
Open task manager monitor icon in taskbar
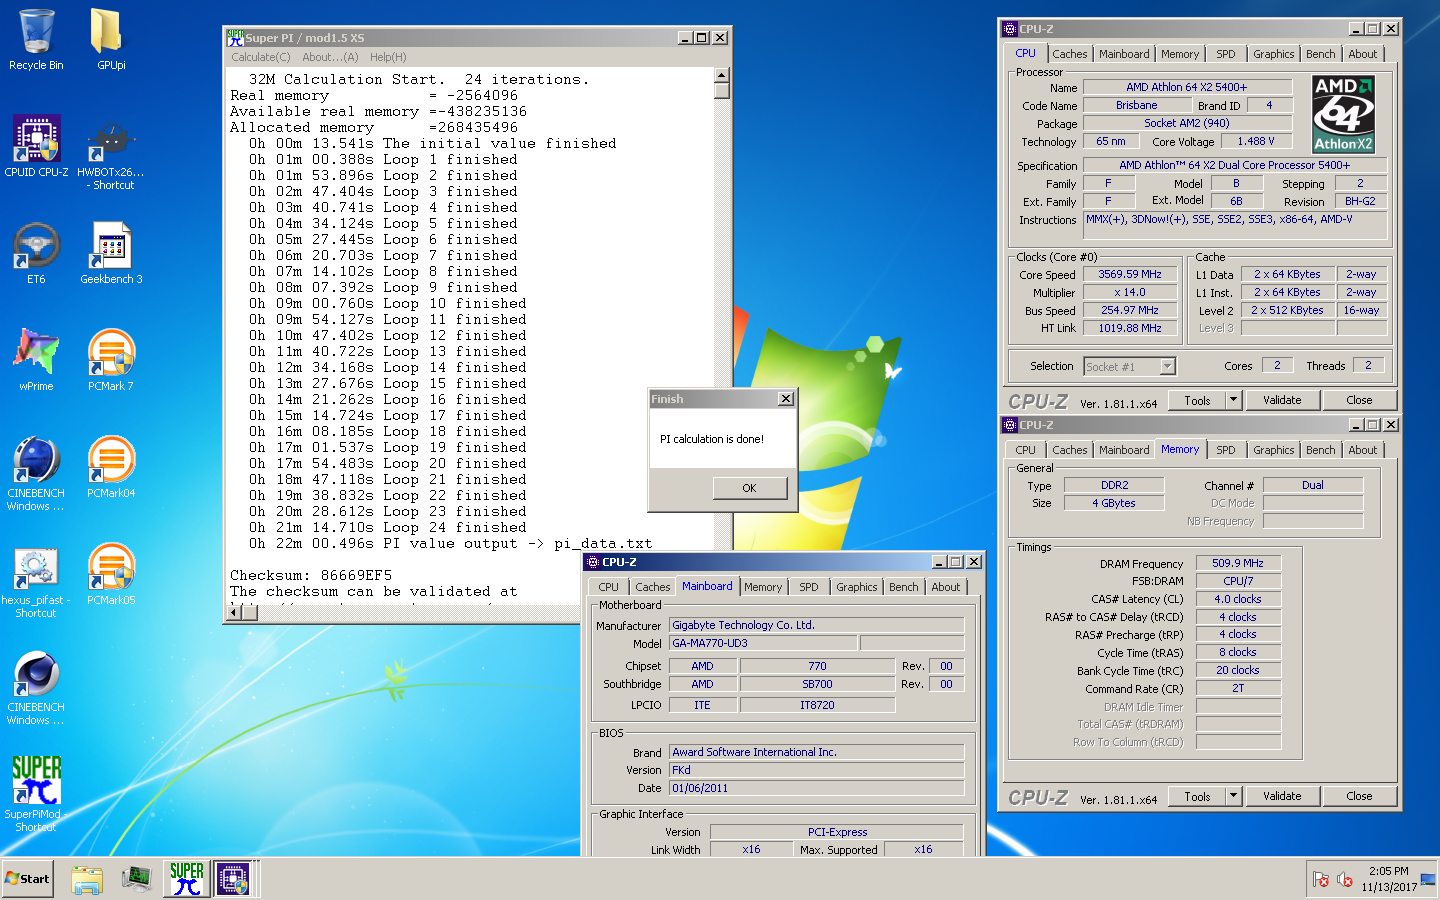pyautogui.click(x=137, y=879)
